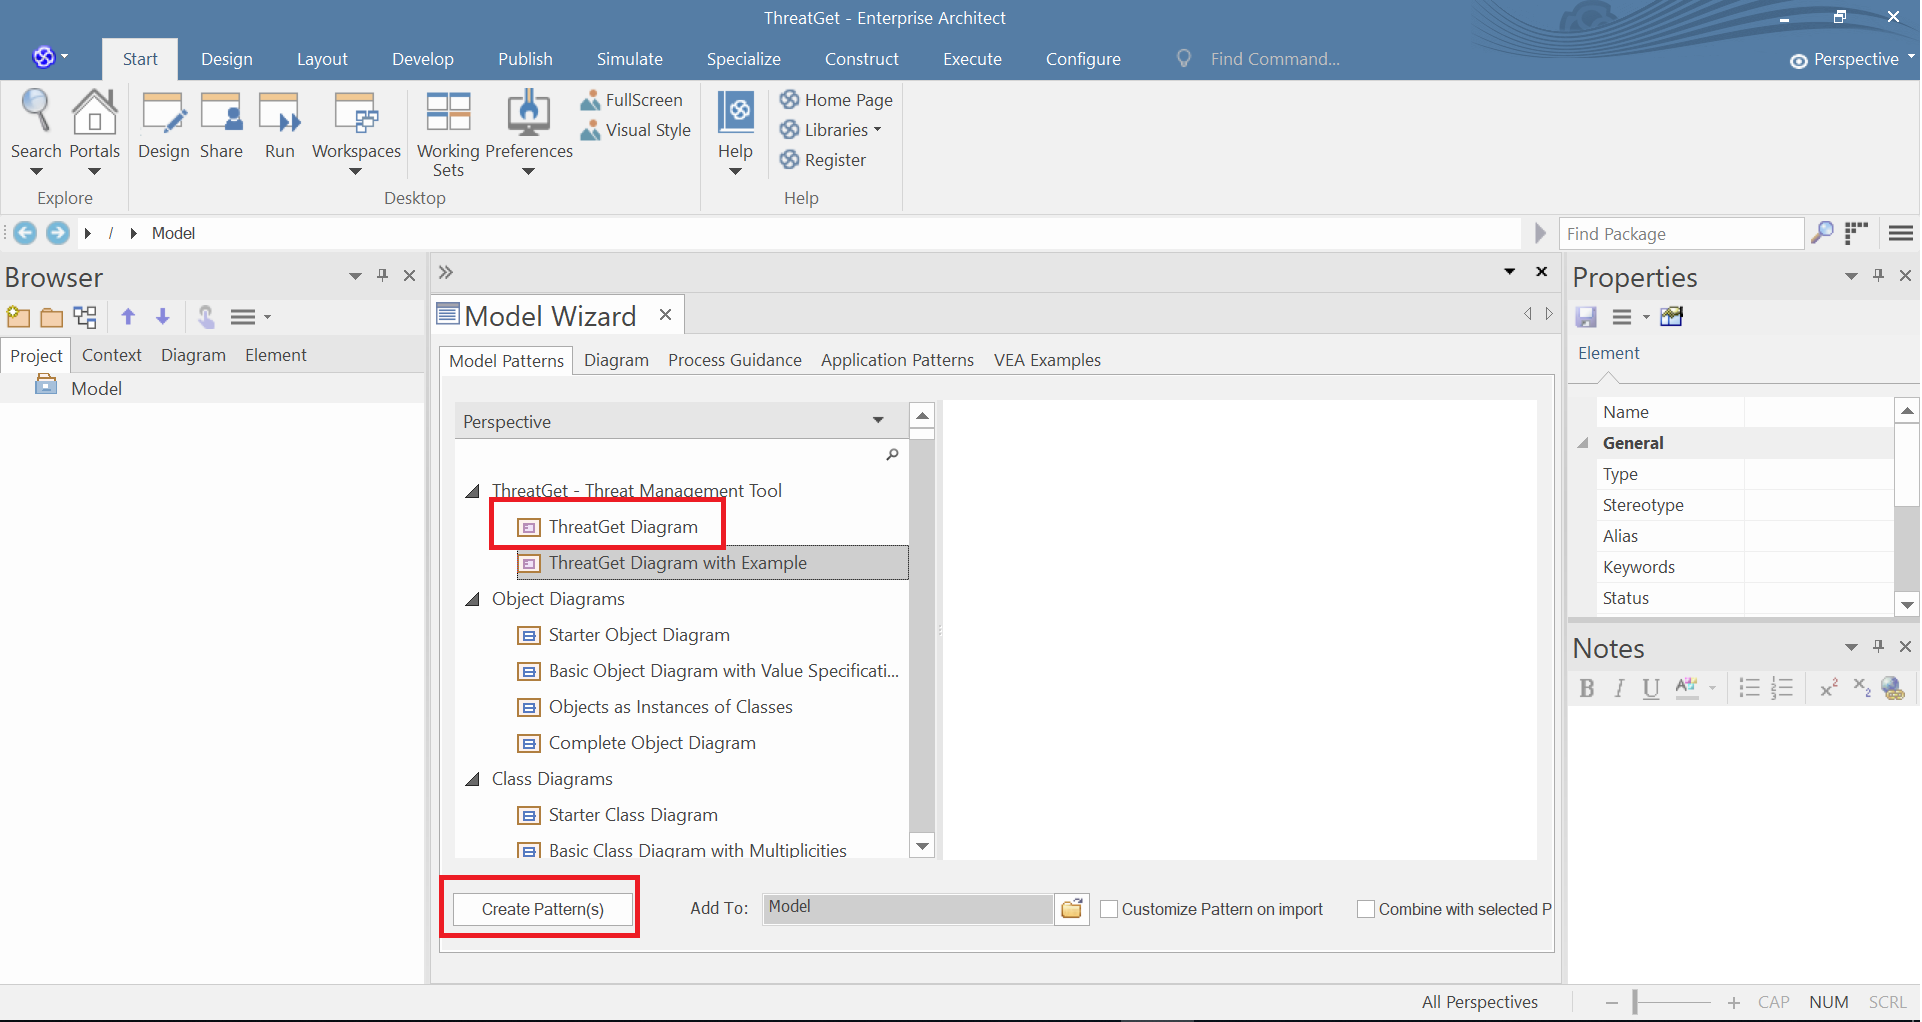Click the Find Package input field

click(x=1681, y=233)
